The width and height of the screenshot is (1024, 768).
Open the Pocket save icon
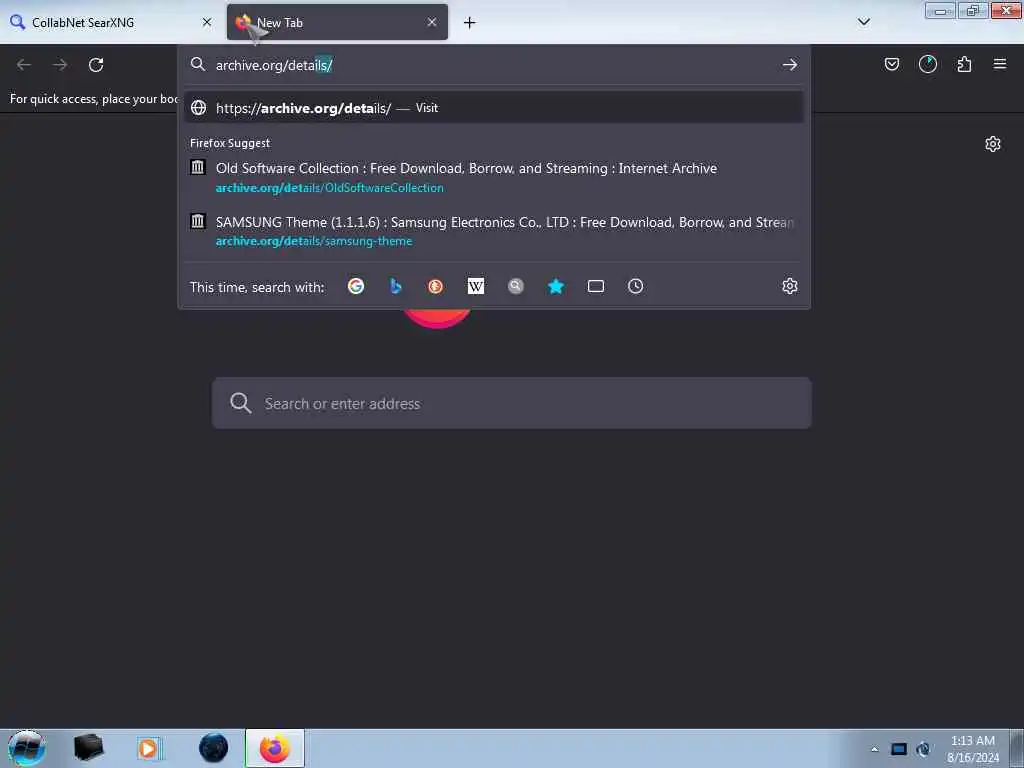pyautogui.click(x=891, y=64)
